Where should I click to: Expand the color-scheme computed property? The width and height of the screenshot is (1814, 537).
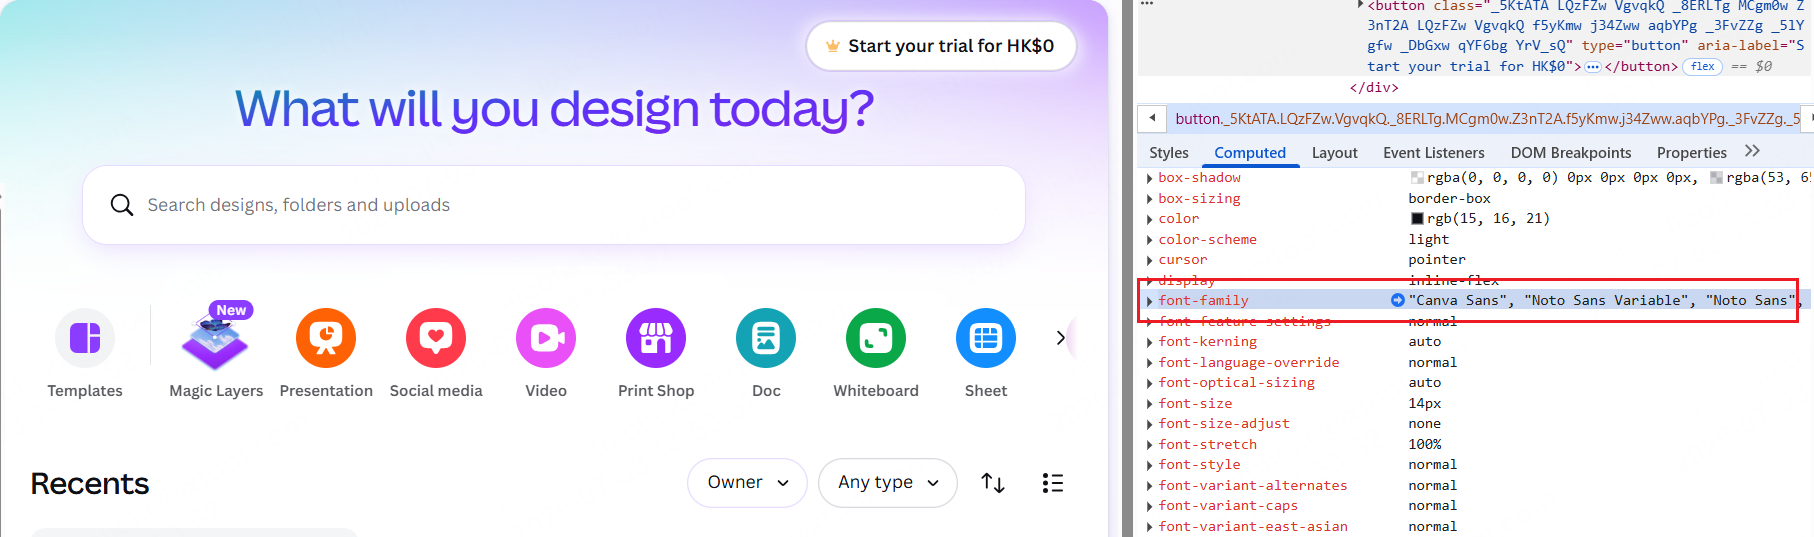pos(1149,240)
